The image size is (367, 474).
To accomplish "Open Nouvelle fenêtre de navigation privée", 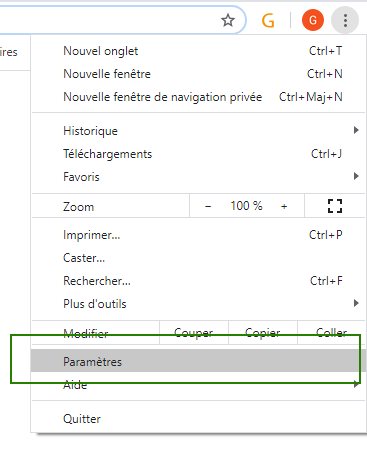I will (x=198, y=97).
